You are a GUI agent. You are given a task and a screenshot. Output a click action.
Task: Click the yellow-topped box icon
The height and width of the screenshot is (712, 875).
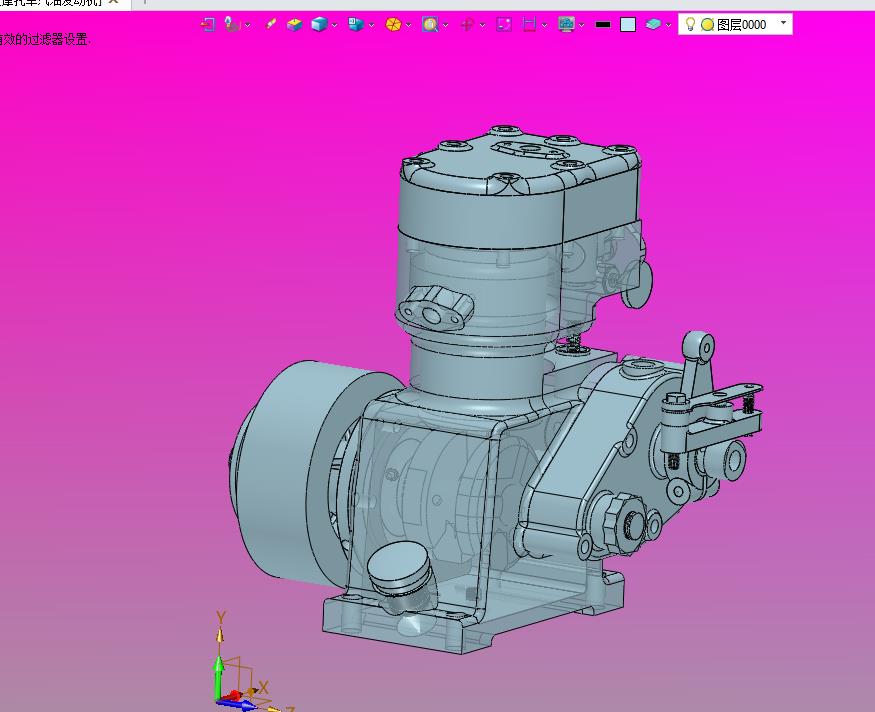(x=295, y=25)
